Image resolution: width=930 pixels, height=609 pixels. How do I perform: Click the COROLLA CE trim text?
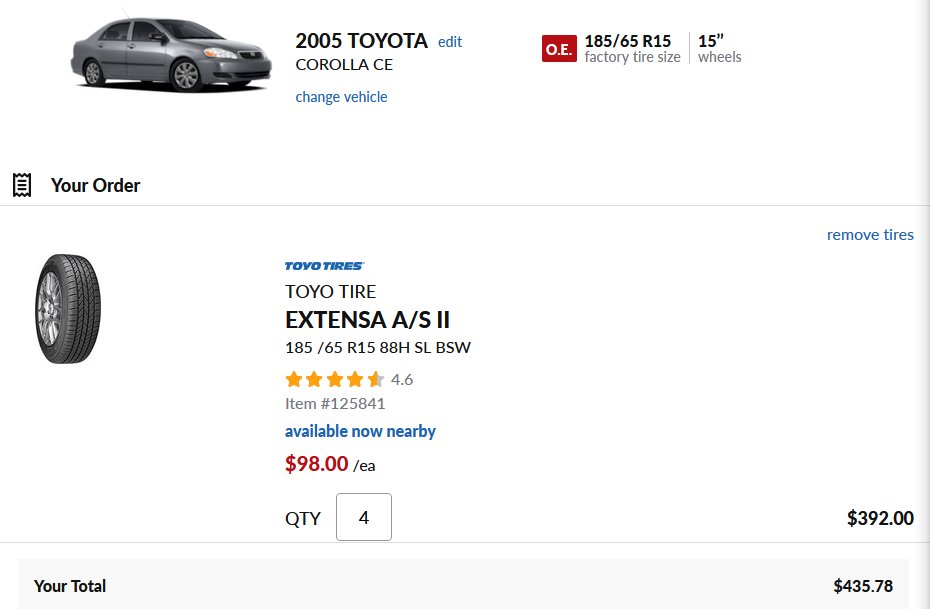[x=344, y=65]
